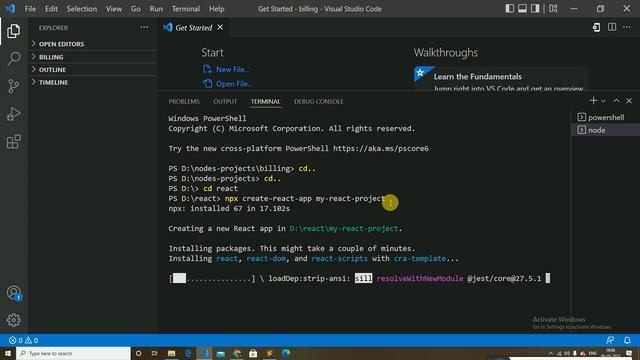Viewport: 640px width, 360px height.
Task: Close the terminal panel
Action: pyautogui.click(x=629, y=100)
